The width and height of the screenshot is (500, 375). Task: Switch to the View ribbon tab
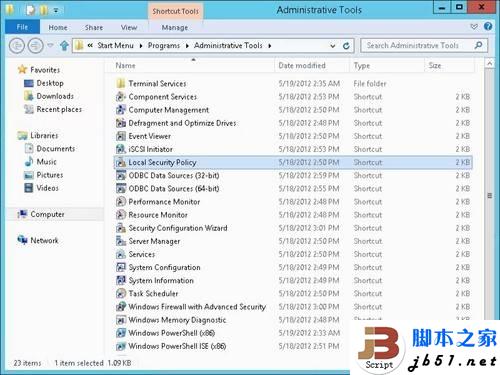pyautogui.click(x=129, y=27)
